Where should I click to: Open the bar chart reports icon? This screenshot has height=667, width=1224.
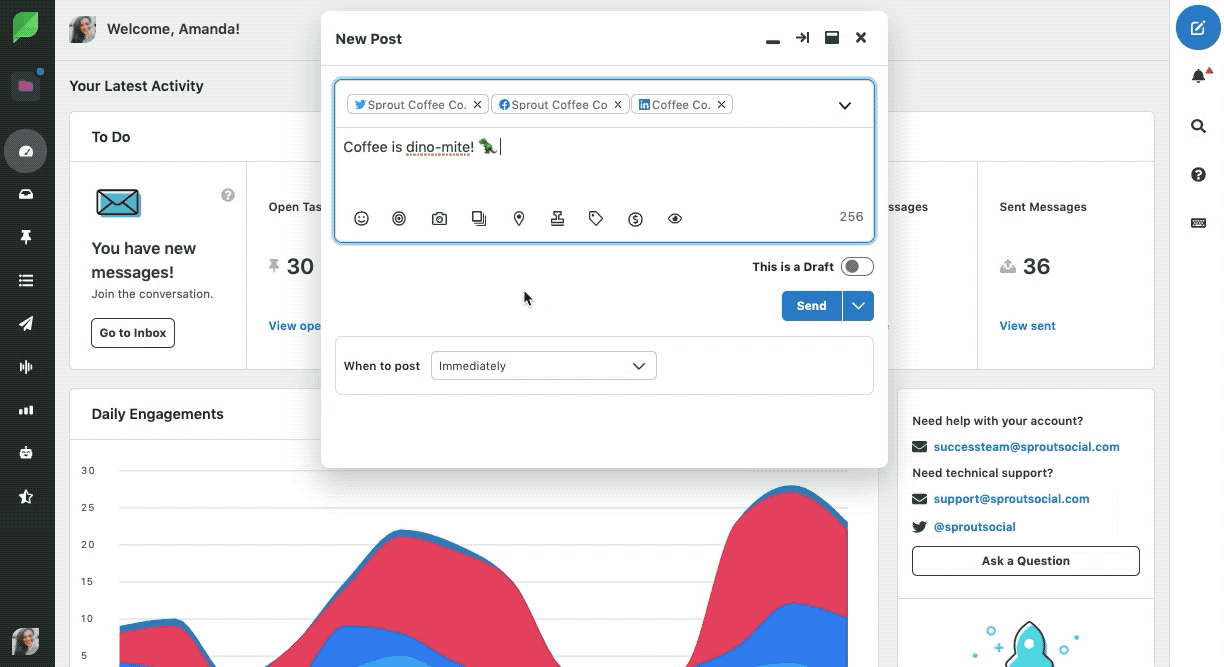26,410
